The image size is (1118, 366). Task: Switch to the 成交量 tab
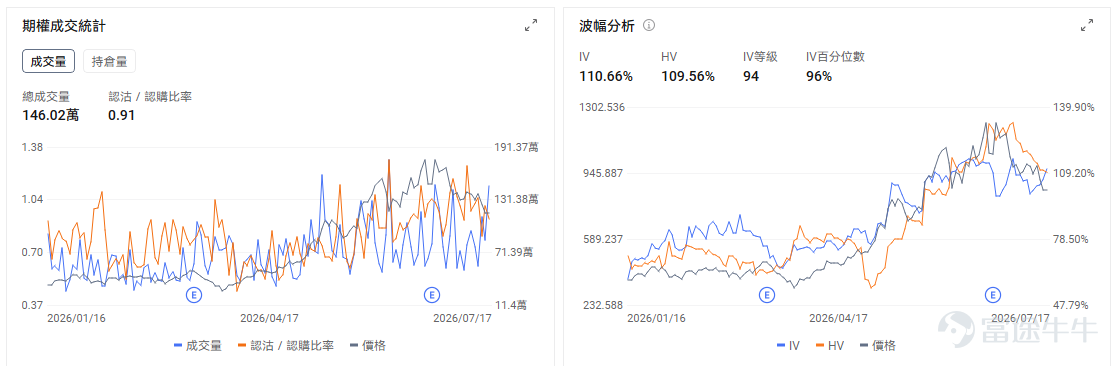pyautogui.click(x=48, y=61)
